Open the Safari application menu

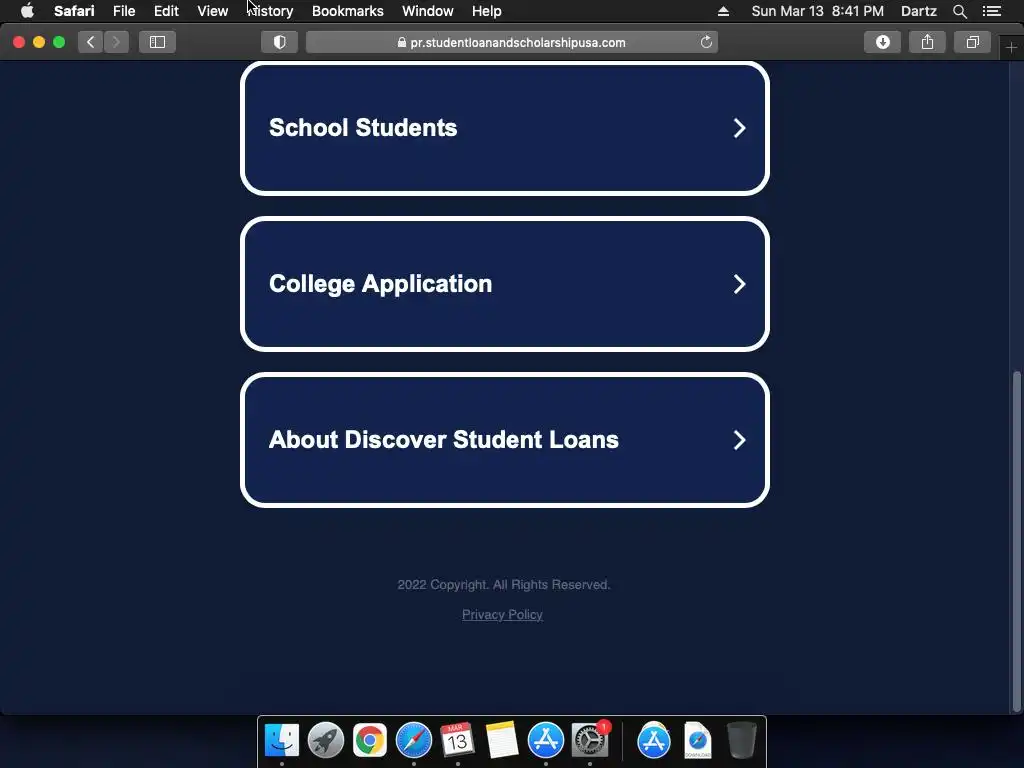click(74, 11)
